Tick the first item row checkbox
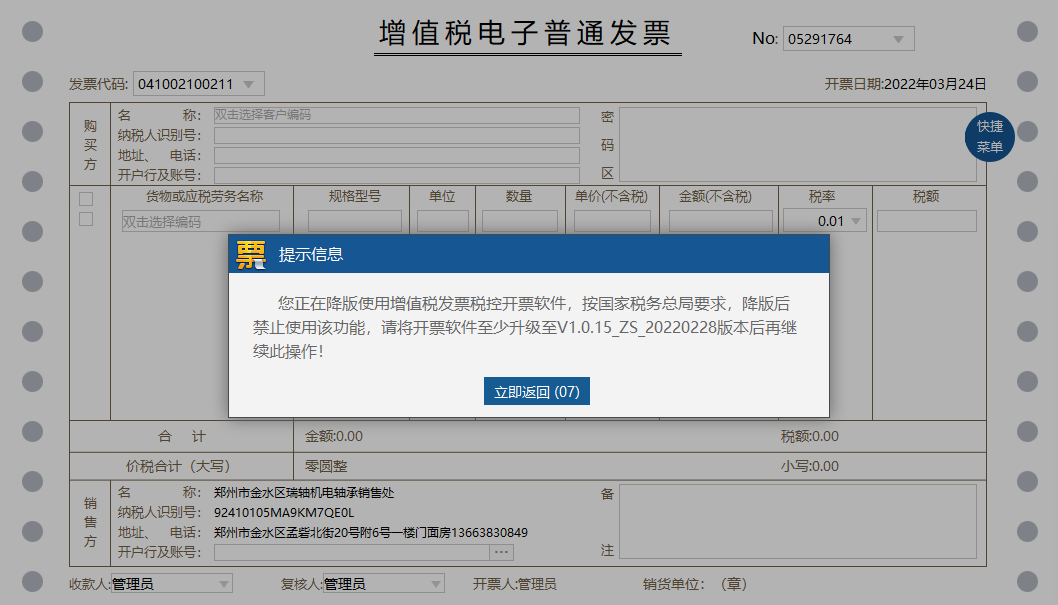Image resolution: width=1058 pixels, height=605 pixels. [x=86, y=199]
